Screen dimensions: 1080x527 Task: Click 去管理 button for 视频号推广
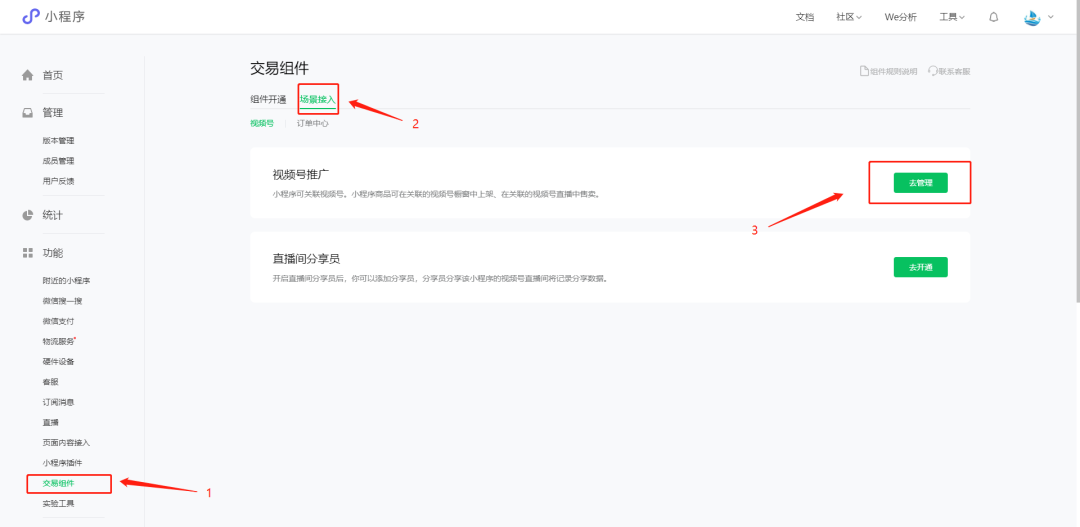[920, 183]
